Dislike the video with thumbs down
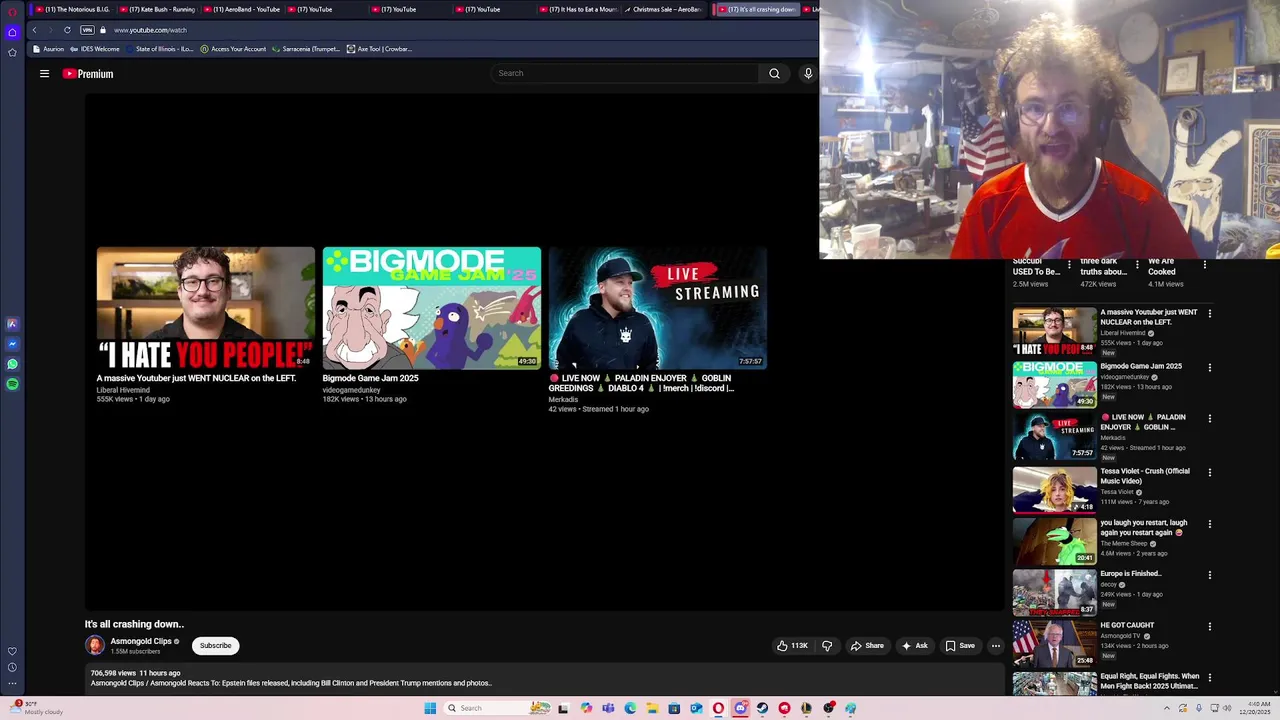 [x=827, y=646]
